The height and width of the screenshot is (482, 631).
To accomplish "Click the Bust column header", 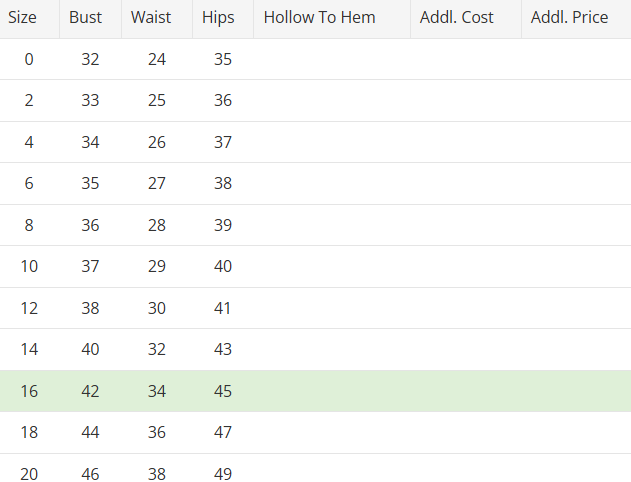I will 86,18.
